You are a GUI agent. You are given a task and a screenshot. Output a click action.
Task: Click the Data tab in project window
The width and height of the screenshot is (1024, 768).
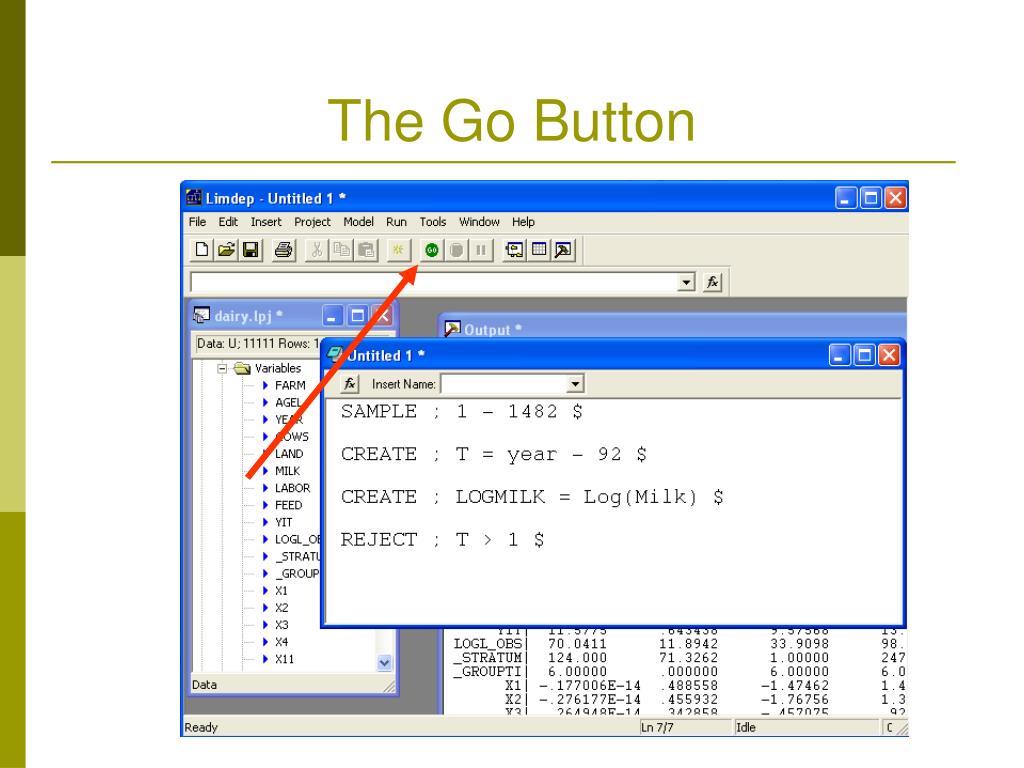204,684
